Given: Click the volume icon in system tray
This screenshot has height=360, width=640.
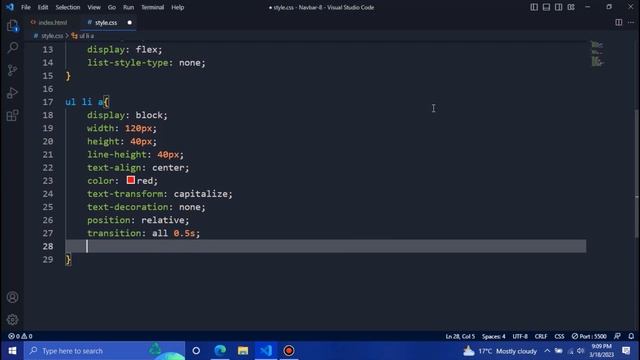Looking at the screenshot, I should pyautogui.click(x=580, y=351).
